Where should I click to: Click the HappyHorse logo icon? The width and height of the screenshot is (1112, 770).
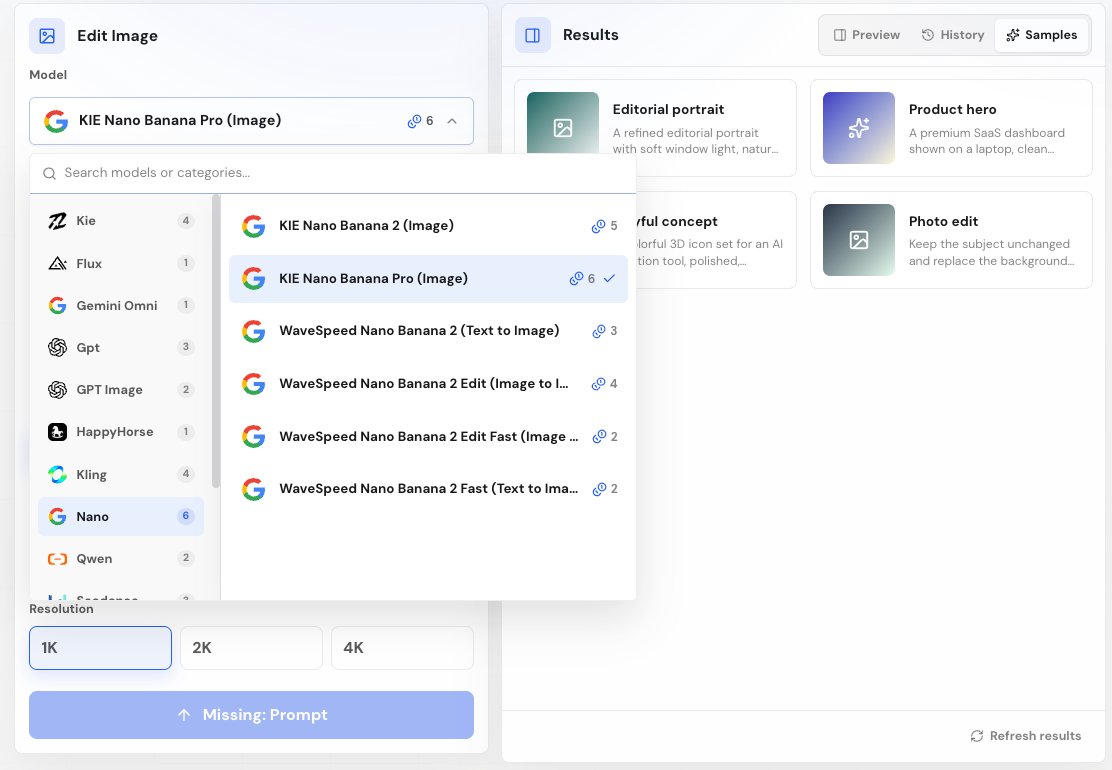[x=57, y=432]
